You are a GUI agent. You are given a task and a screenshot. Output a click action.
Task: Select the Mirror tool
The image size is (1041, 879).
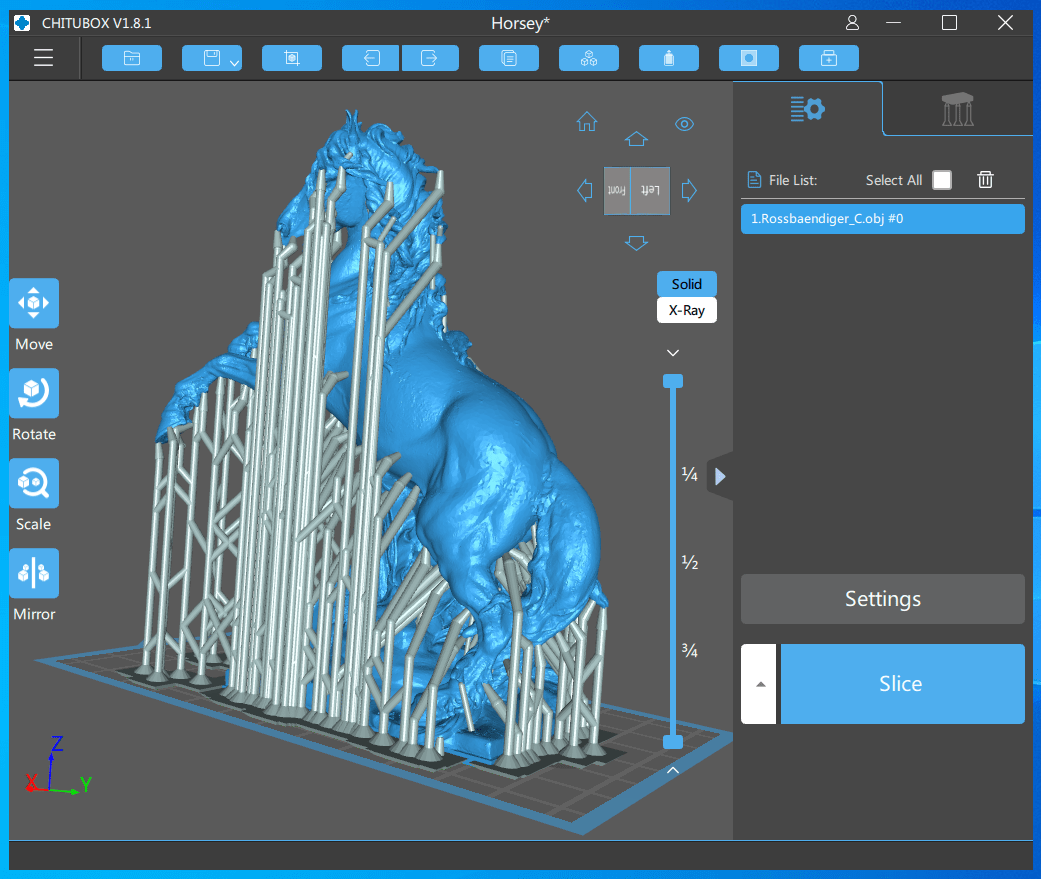coord(33,572)
